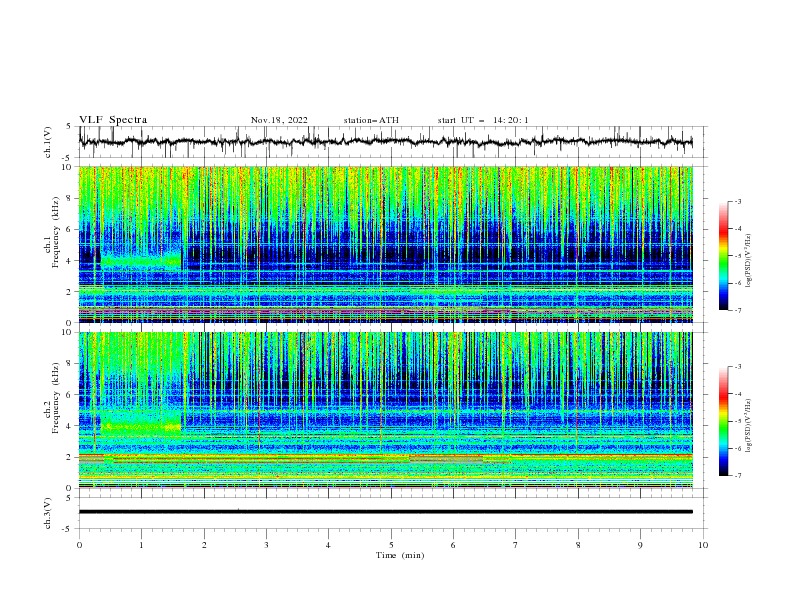The height and width of the screenshot is (612, 792).
Task: Click the "ch.3(V)" axis label
Action: (47, 513)
